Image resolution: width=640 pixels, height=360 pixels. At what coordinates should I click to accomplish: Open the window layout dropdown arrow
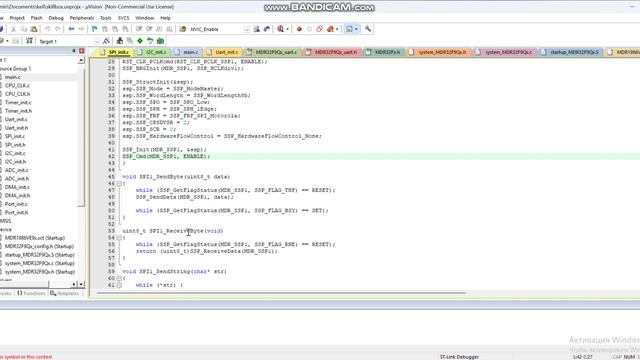(356, 29)
